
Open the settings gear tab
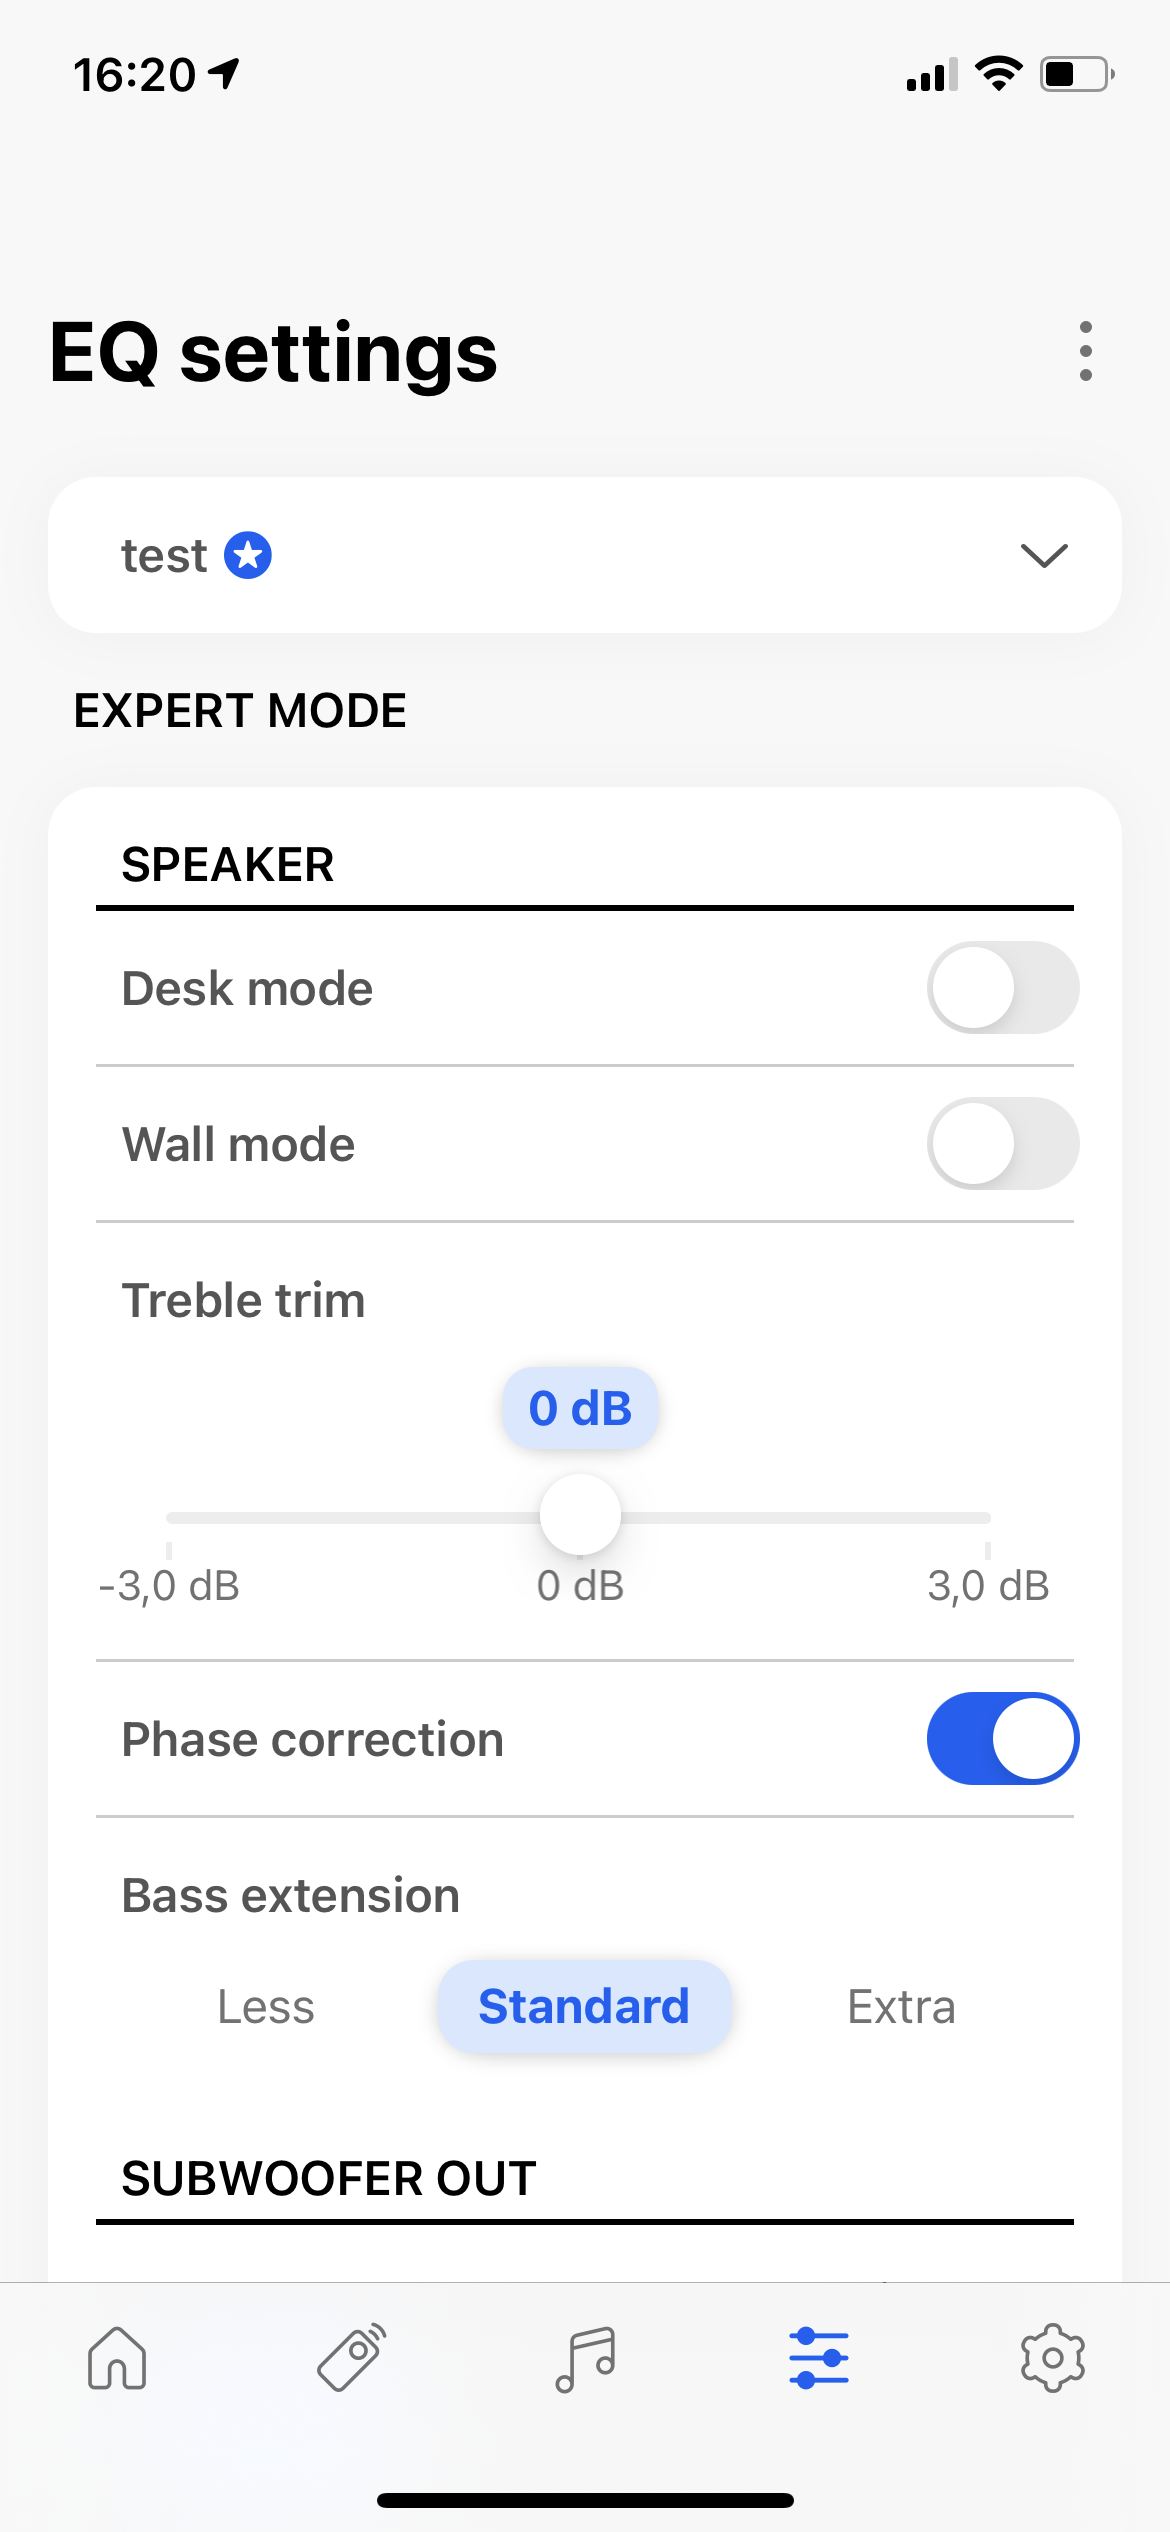point(1052,2358)
